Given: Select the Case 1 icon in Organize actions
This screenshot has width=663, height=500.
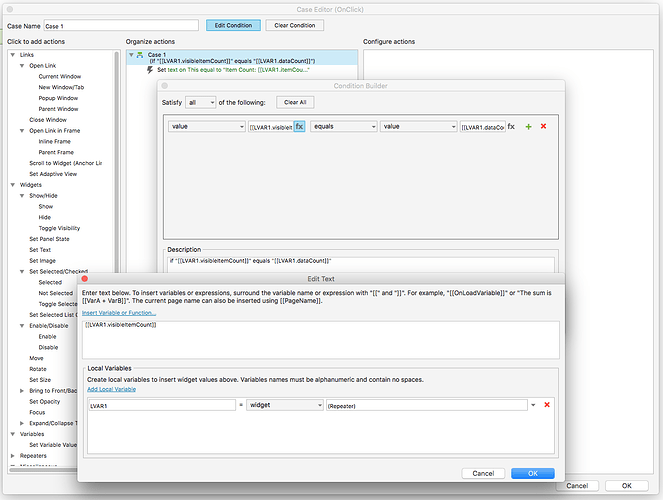Looking at the screenshot, I should 139,54.
